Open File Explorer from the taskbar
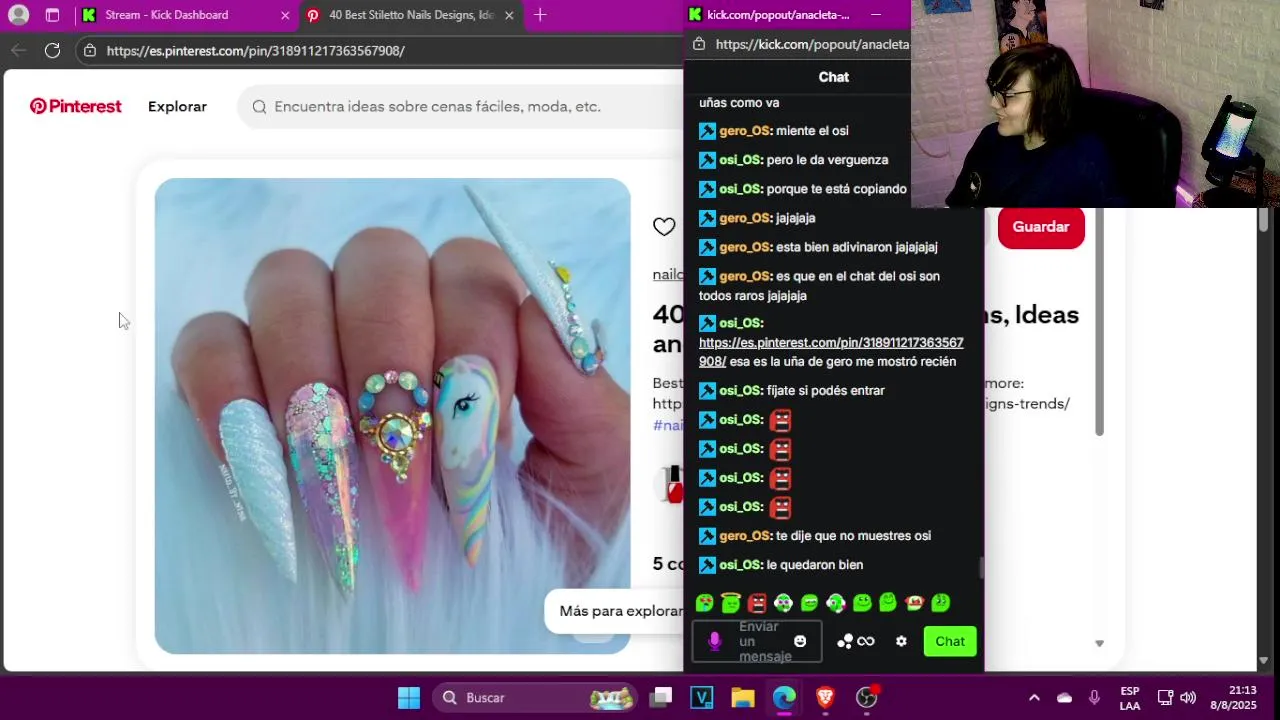The height and width of the screenshot is (720, 1280). (x=743, y=697)
